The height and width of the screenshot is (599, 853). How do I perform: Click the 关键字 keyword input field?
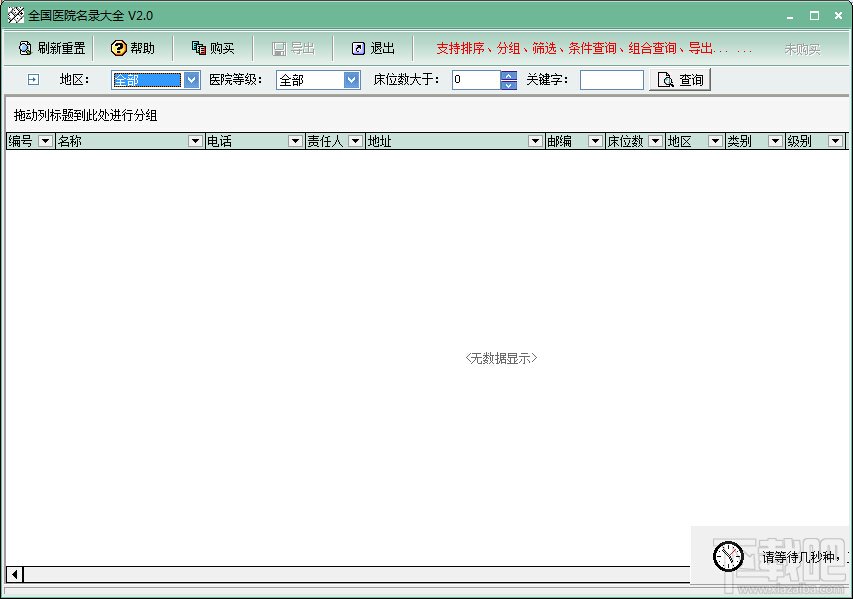tap(612, 80)
